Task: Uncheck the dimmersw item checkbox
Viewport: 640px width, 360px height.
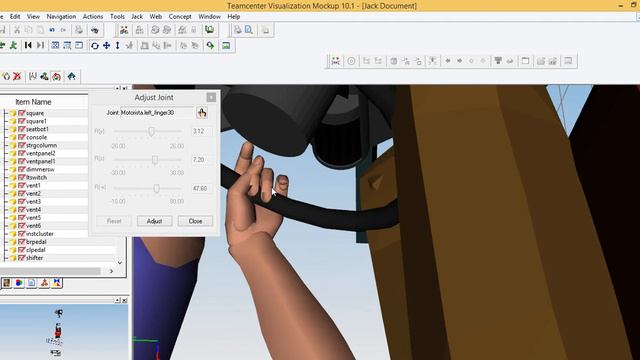Action: 22,169
